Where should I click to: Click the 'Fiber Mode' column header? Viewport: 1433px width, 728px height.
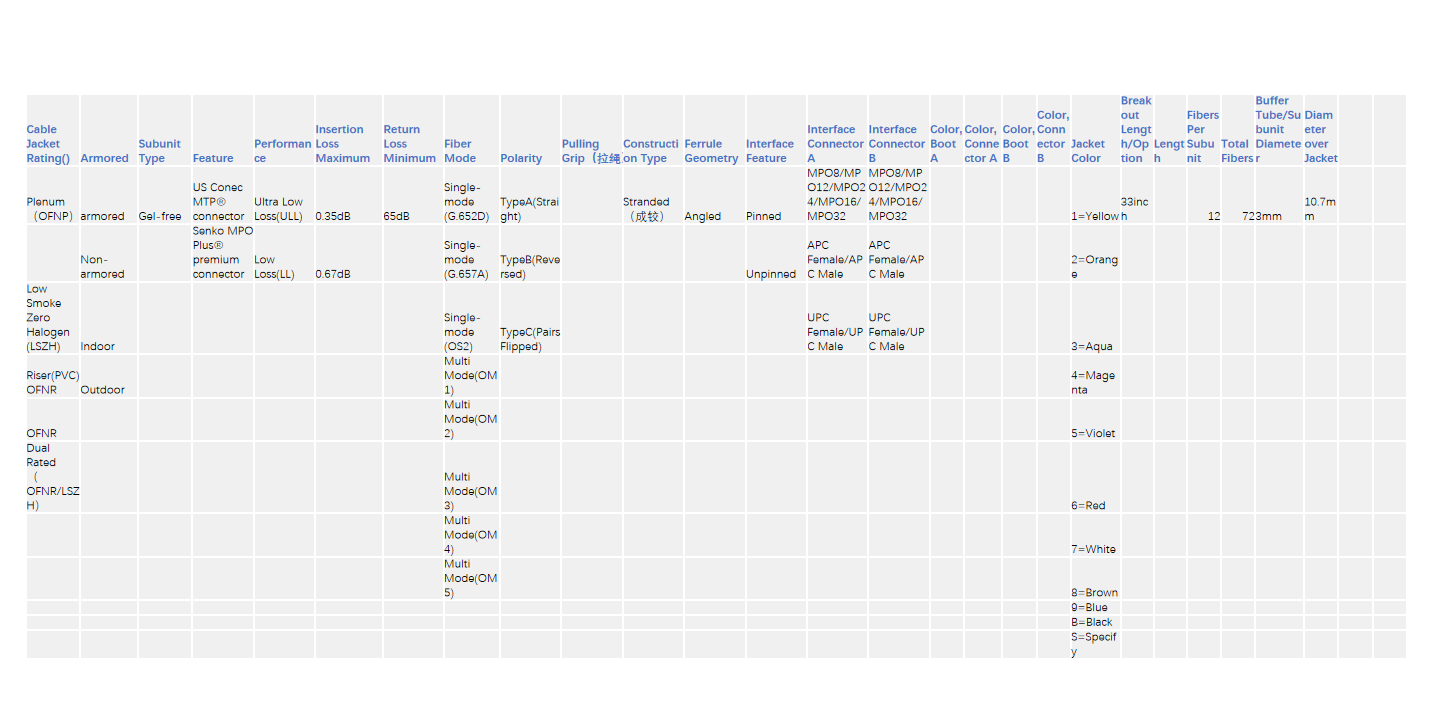[x=471, y=130]
